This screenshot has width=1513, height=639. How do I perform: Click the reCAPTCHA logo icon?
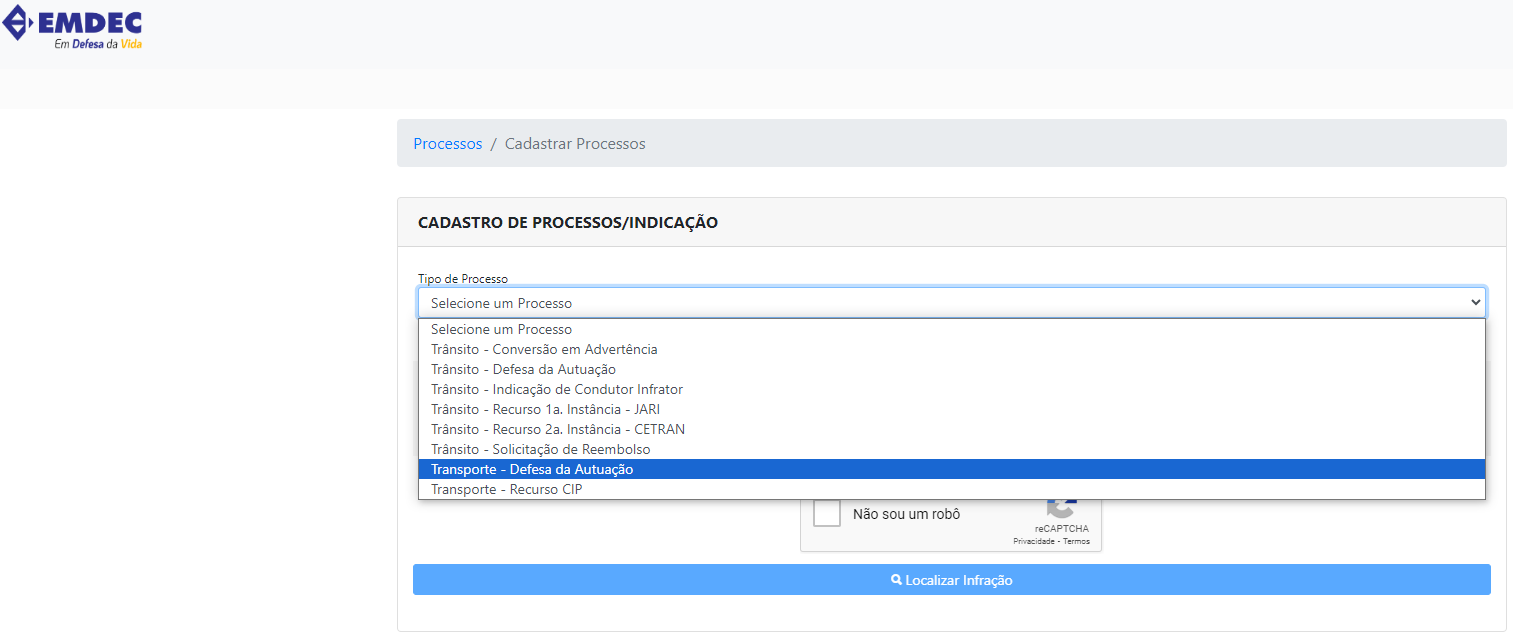click(1061, 506)
